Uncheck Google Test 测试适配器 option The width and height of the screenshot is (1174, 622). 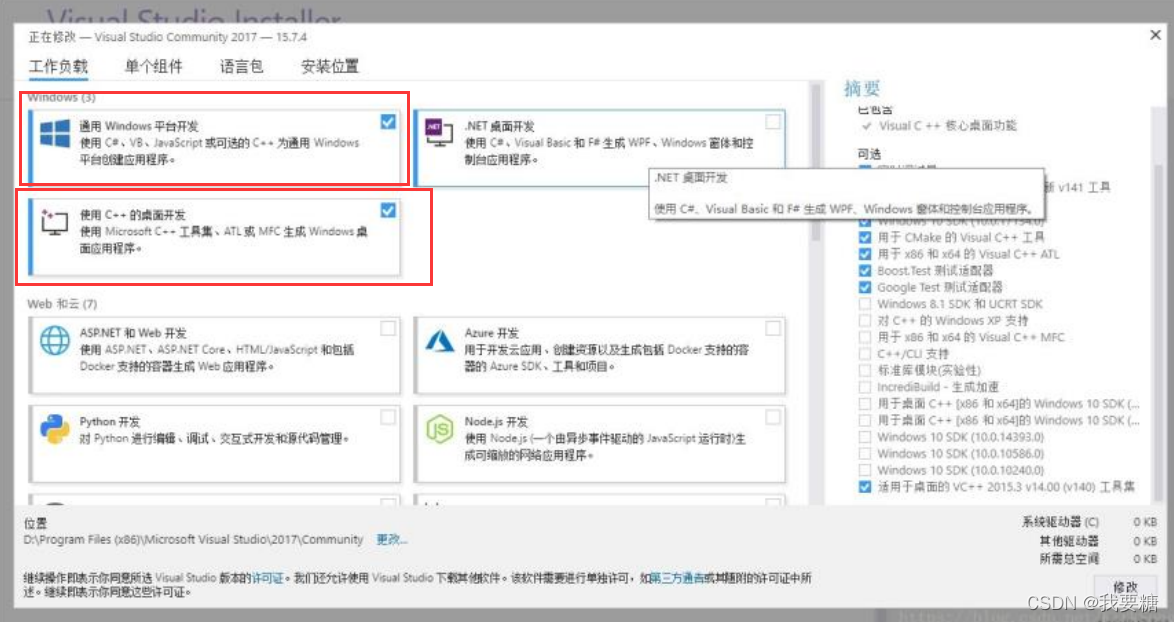tap(865, 287)
